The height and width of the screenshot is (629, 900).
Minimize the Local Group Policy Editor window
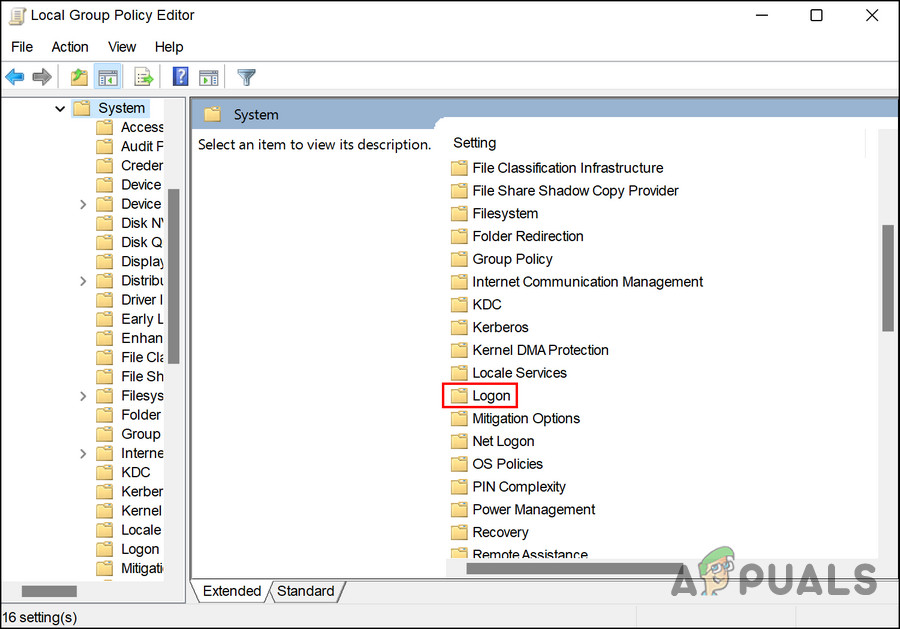pos(762,15)
